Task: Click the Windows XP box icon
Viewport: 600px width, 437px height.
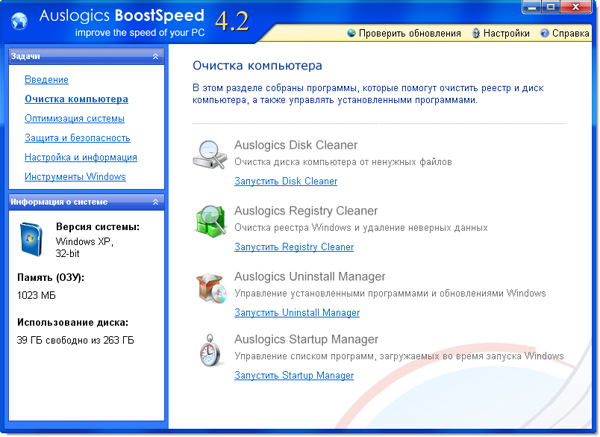Action: click(31, 239)
